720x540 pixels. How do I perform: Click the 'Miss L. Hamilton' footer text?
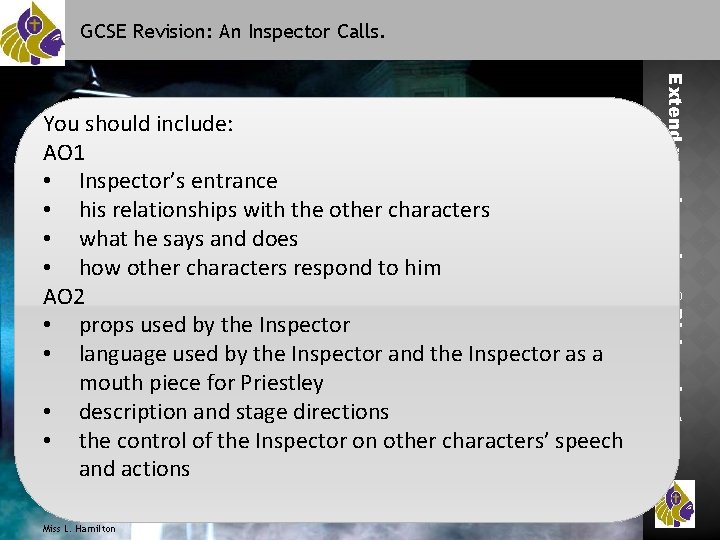click(80, 528)
